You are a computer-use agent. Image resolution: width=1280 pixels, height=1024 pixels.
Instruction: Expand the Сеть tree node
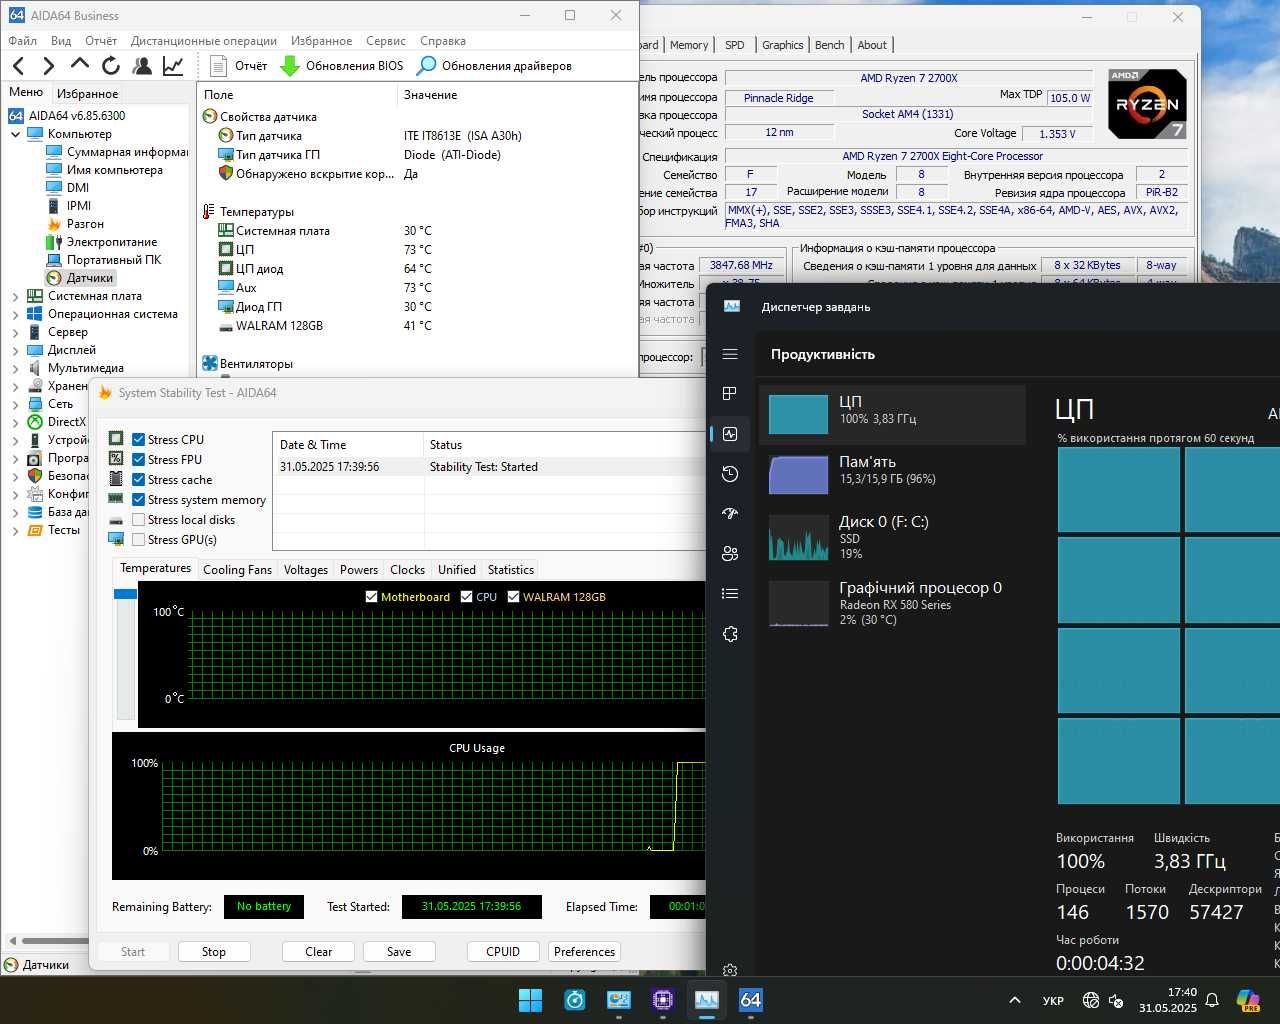15,404
